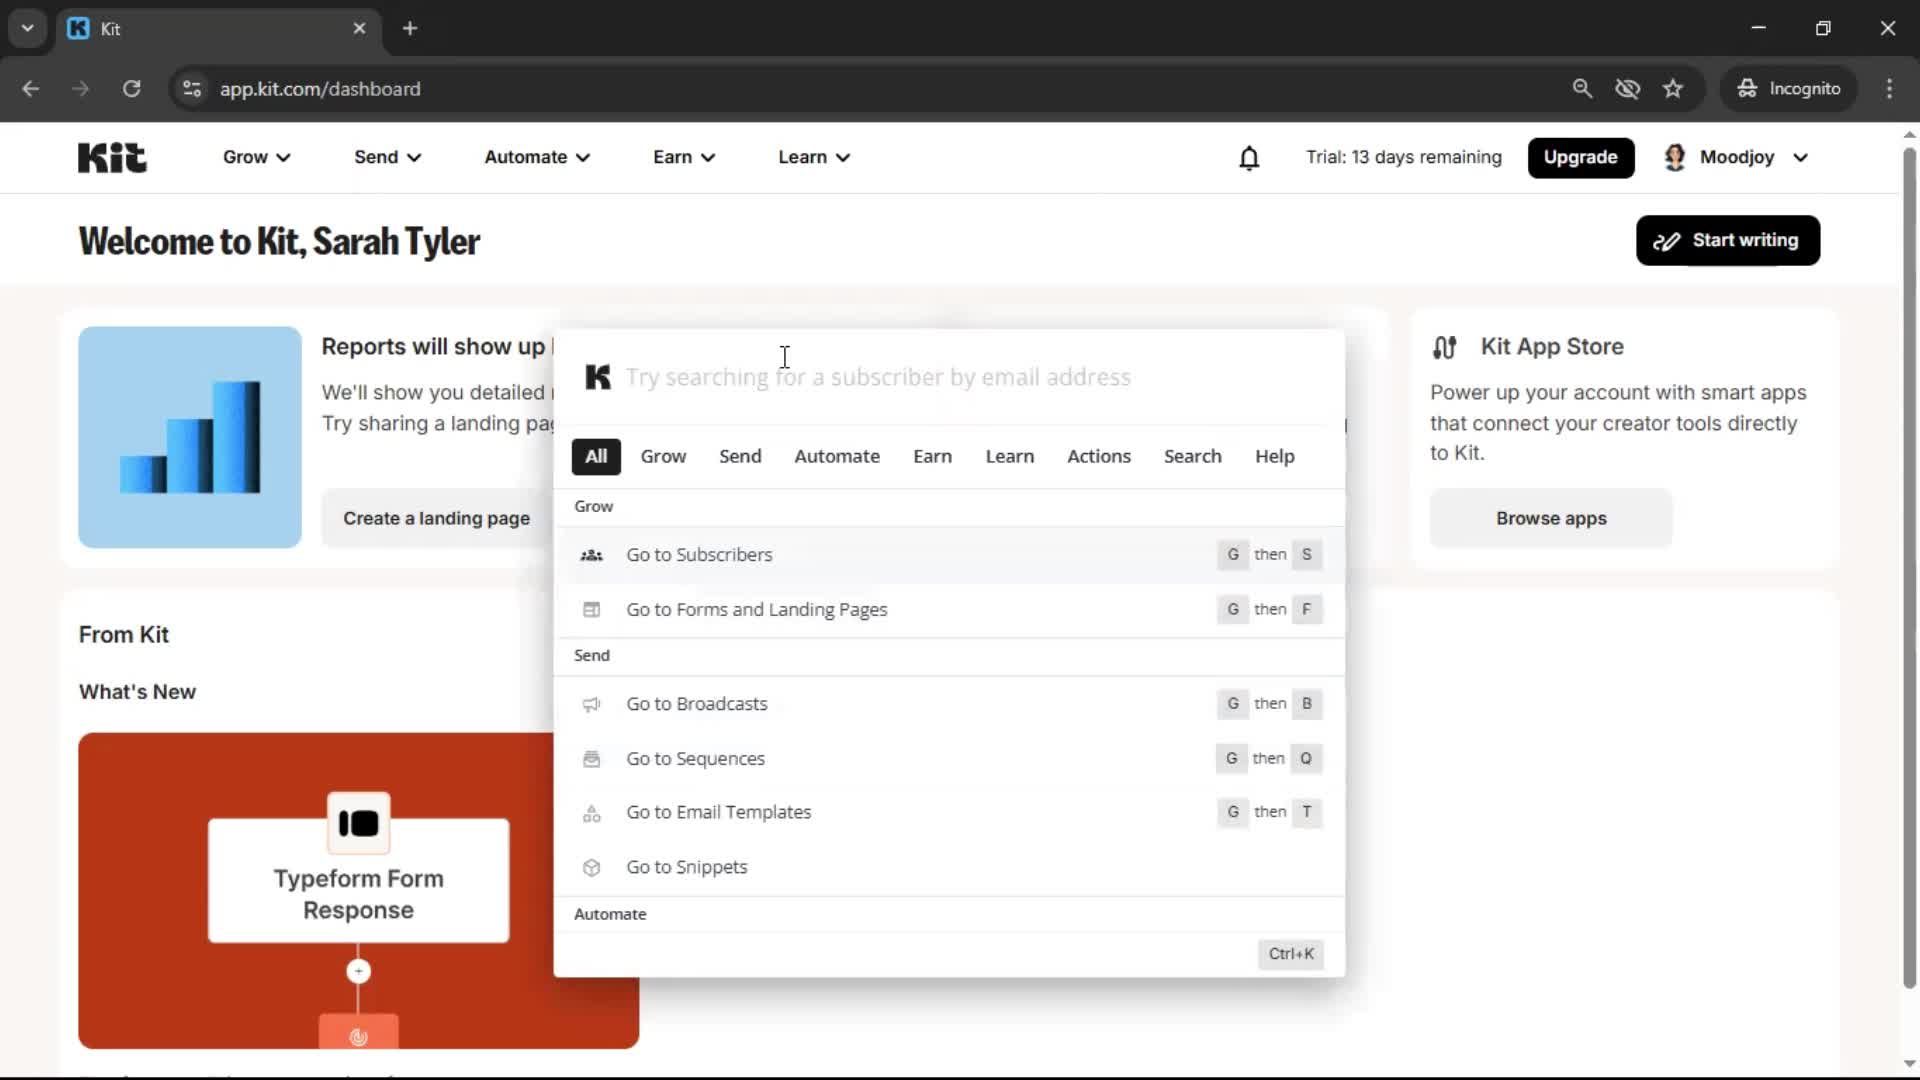Click Browse apps for Kit App Store
Viewport: 1920px width, 1080px height.
coord(1551,518)
